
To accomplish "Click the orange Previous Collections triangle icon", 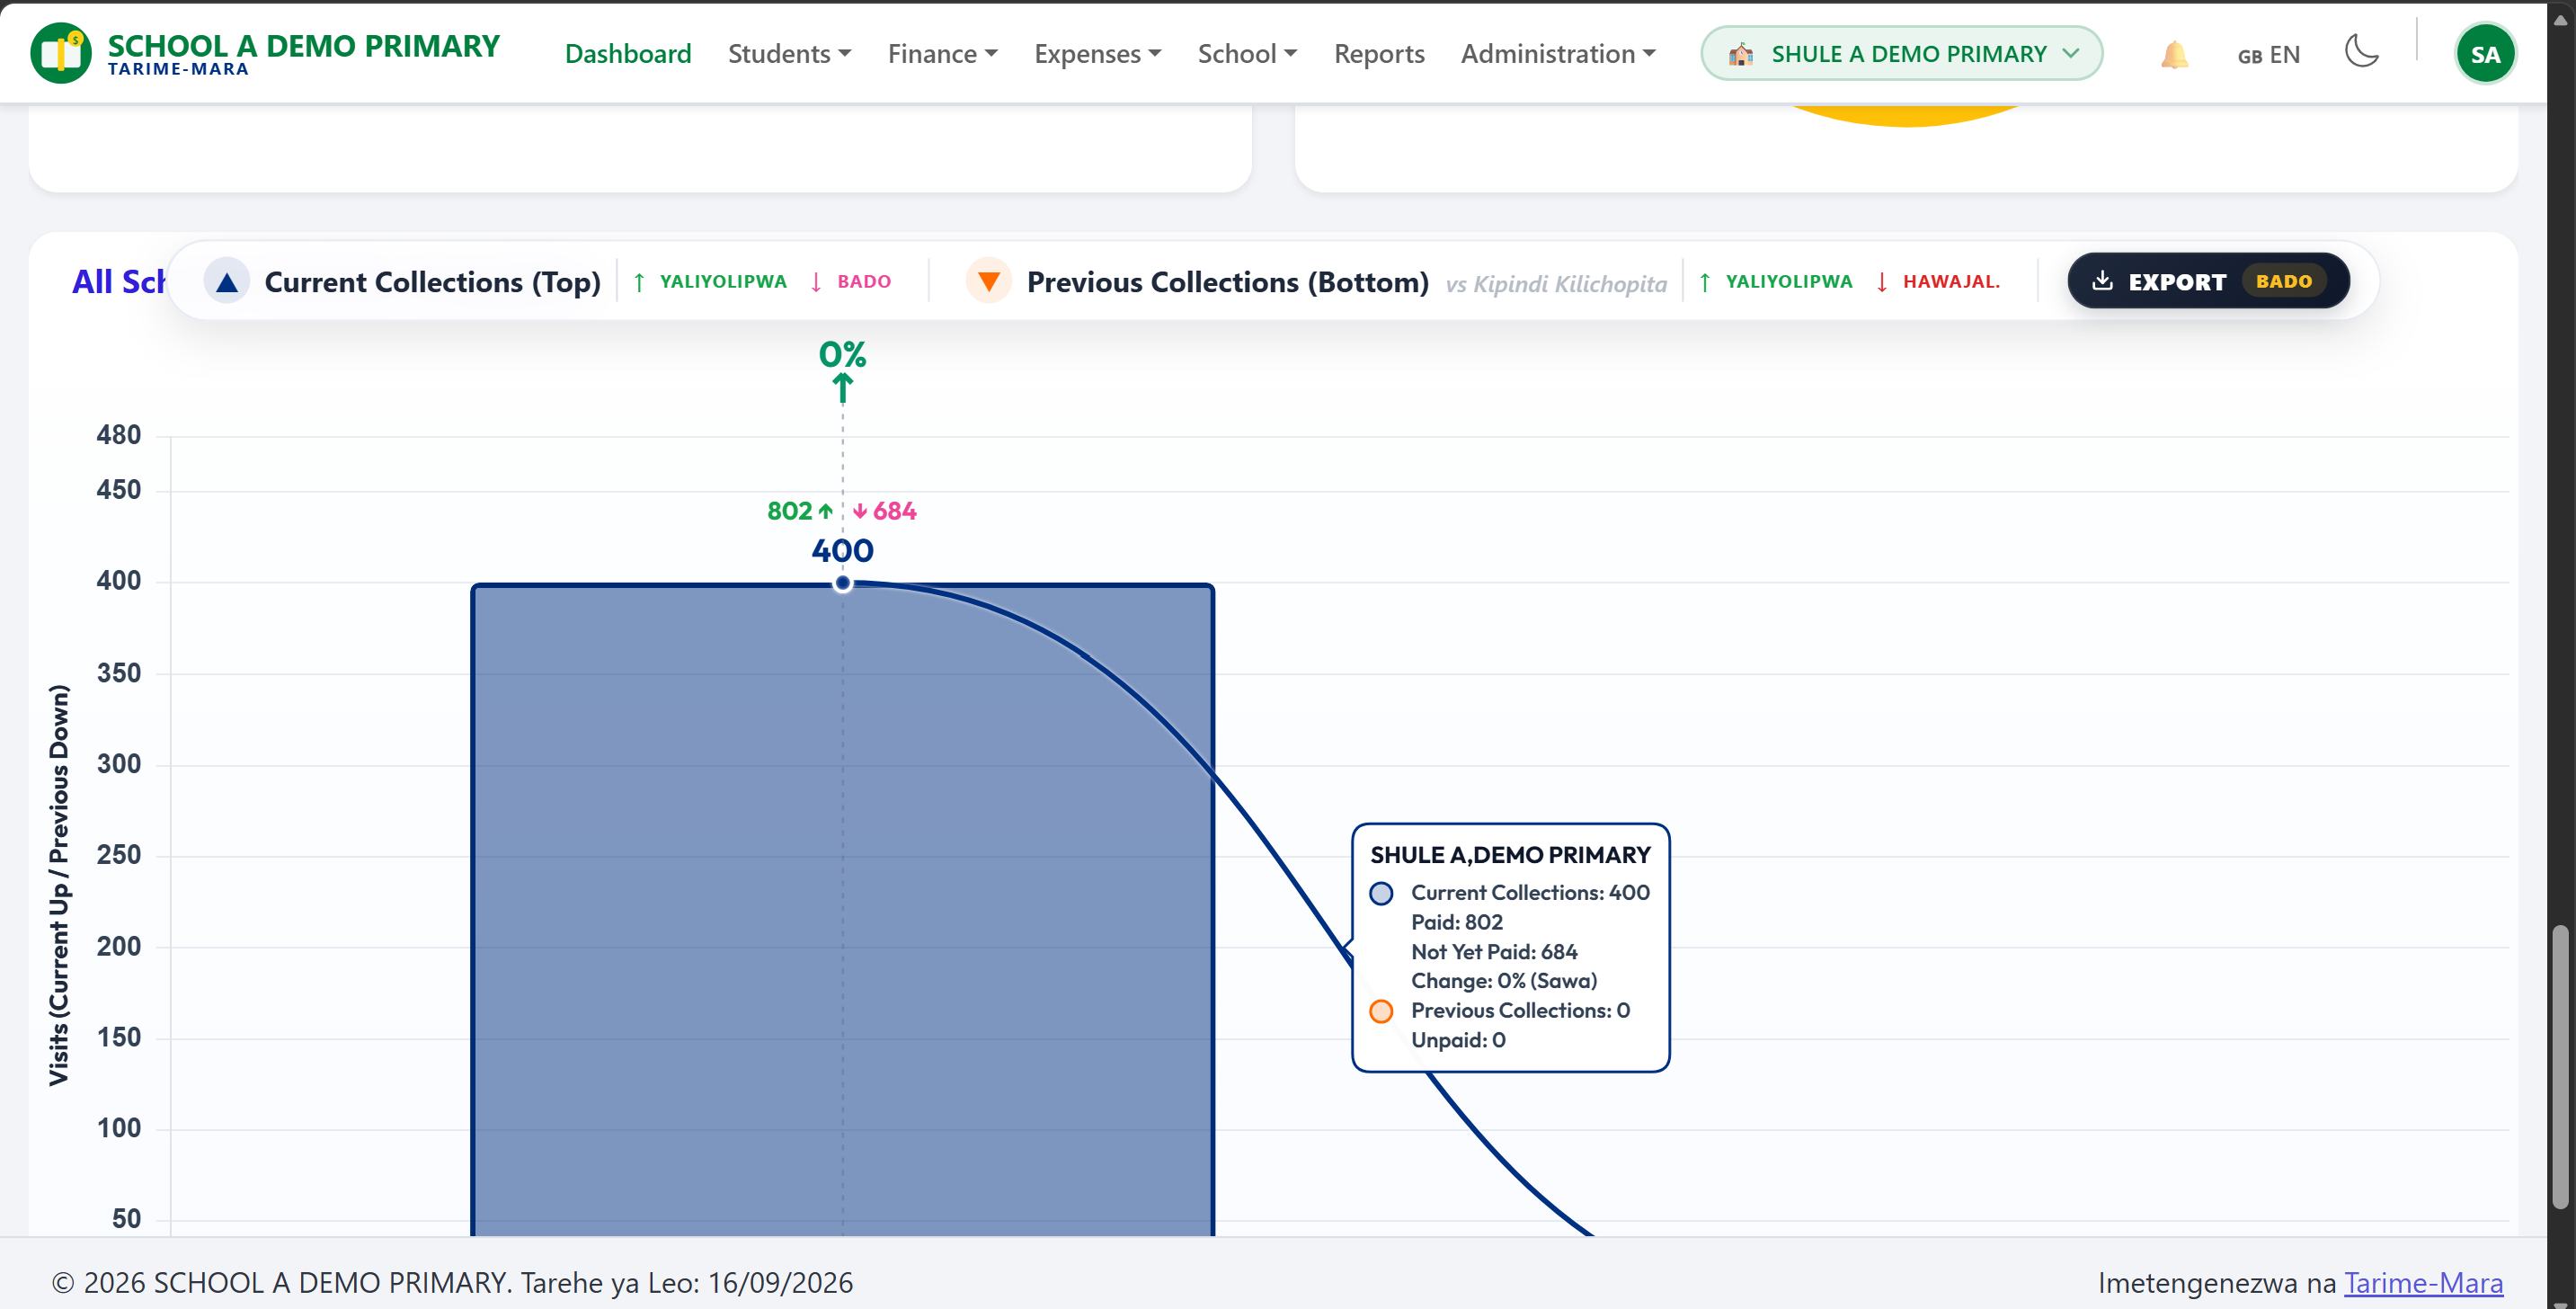I will tap(989, 281).
